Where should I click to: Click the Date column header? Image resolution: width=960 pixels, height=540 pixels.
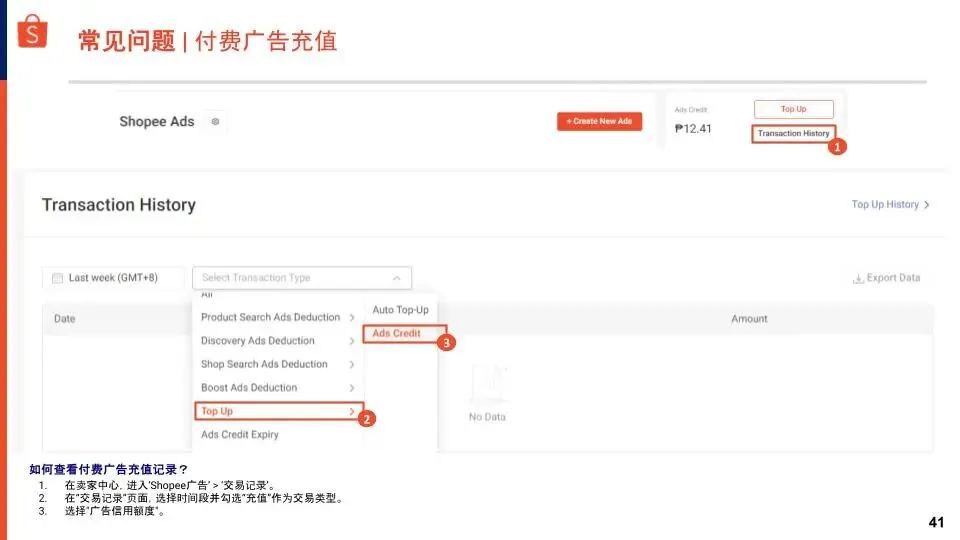(x=64, y=319)
